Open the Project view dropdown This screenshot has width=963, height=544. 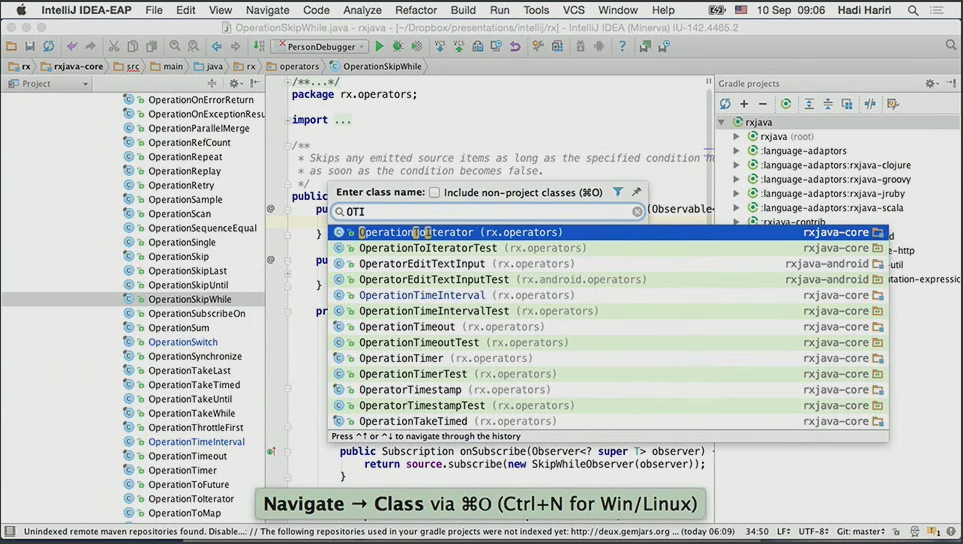coord(48,84)
